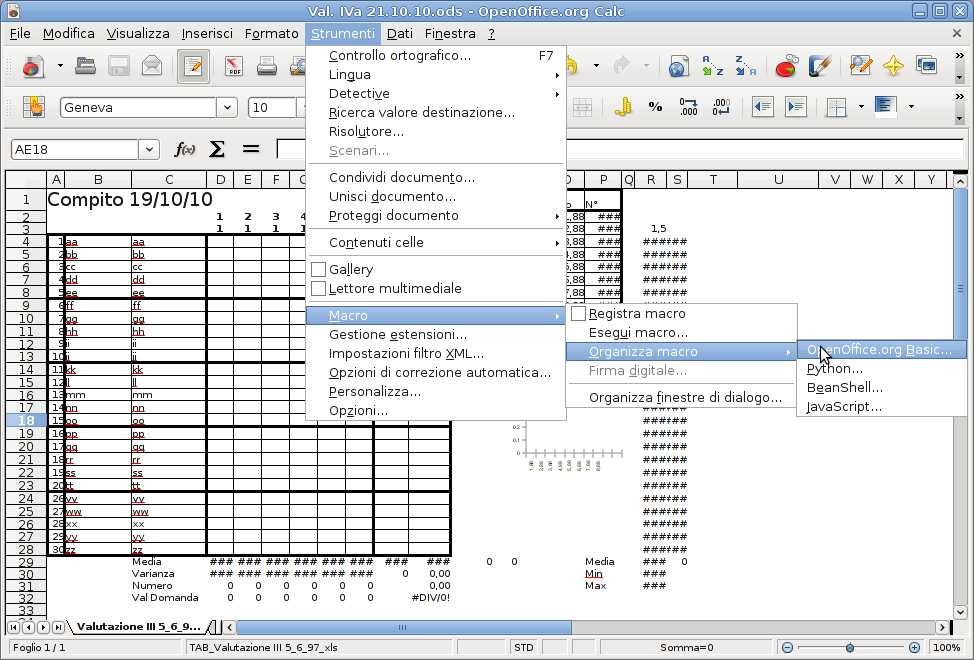This screenshot has width=974, height=660.
Task: Open the Gallery pictures icon in toolbar
Action: (926, 66)
